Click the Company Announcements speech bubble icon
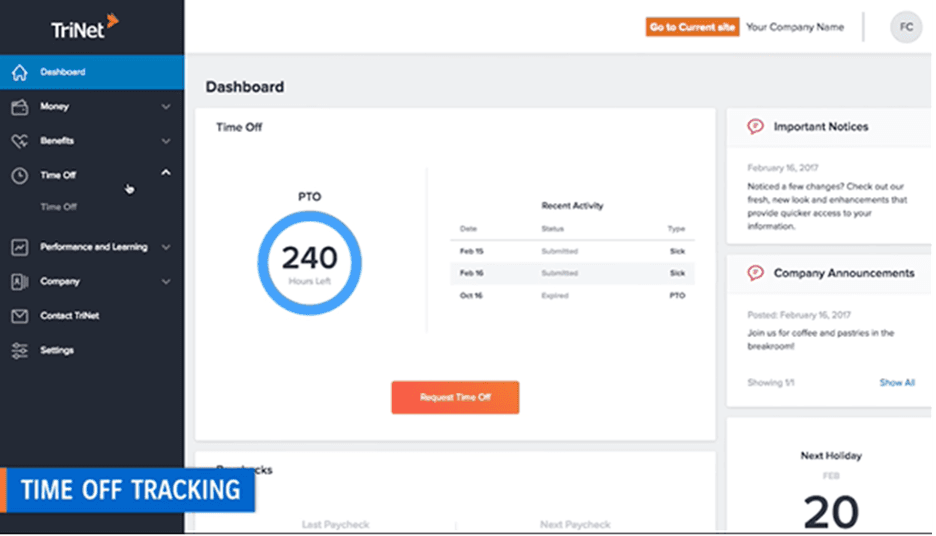936x536 pixels. (x=755, y=273)
